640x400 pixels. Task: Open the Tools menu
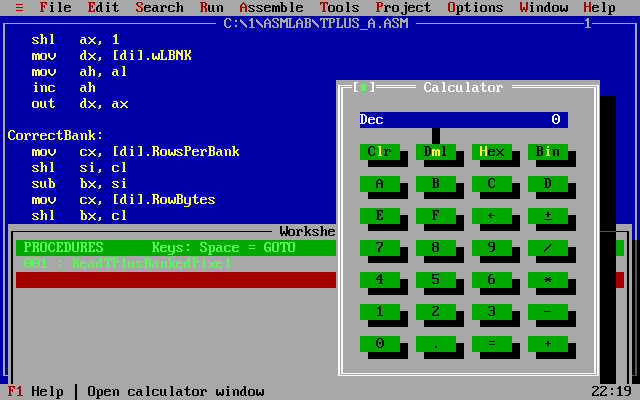pyautogui.click(x=339, y=7)
